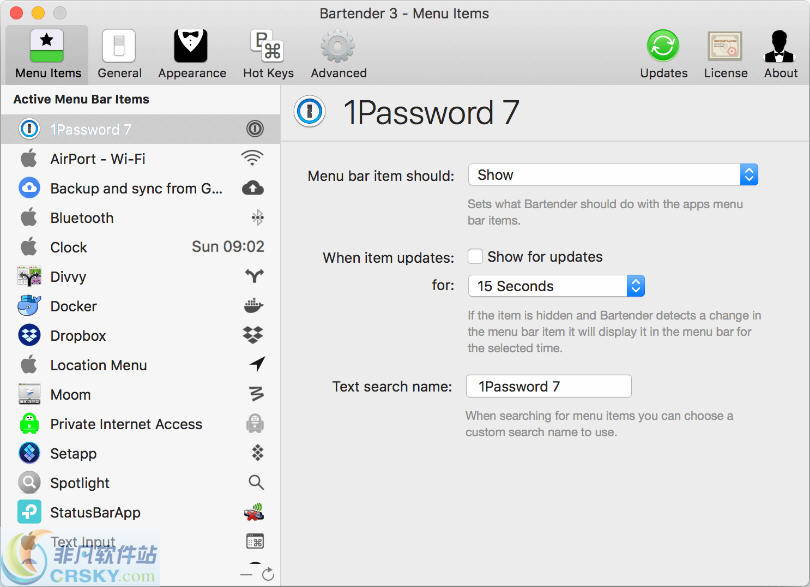Screen dimensions: 810x587
Task: Click the 1Password keyhole menu bar glyph
Action: (255, 129)
